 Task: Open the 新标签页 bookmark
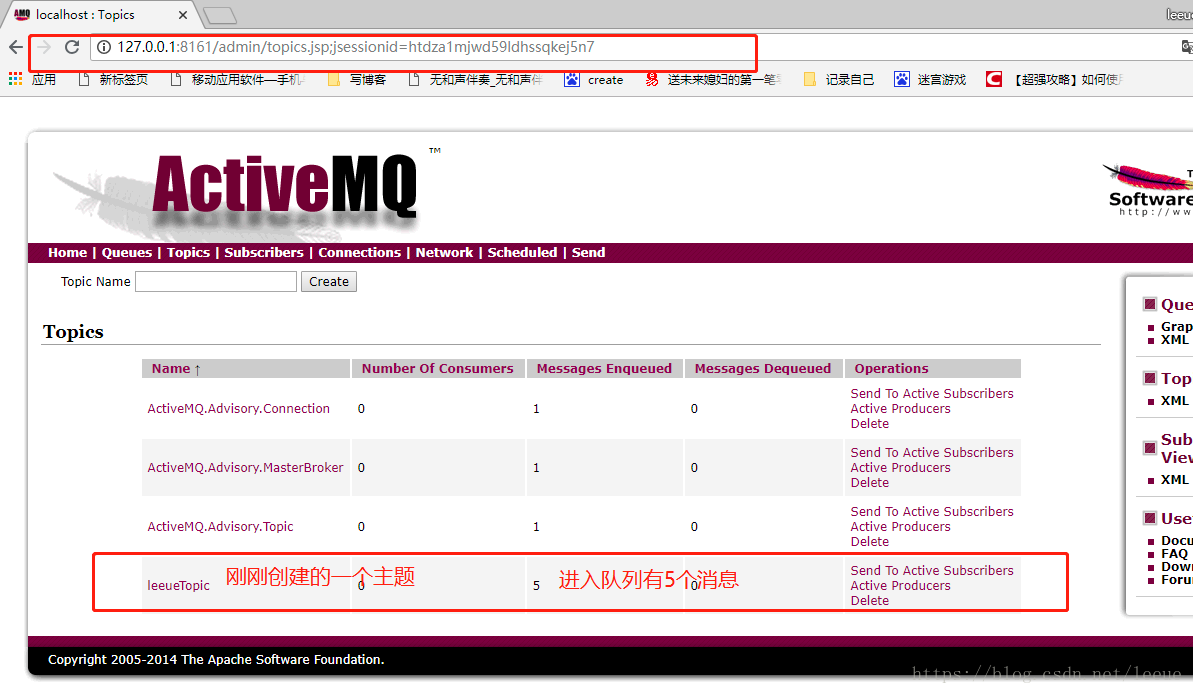tap(113, 79)
